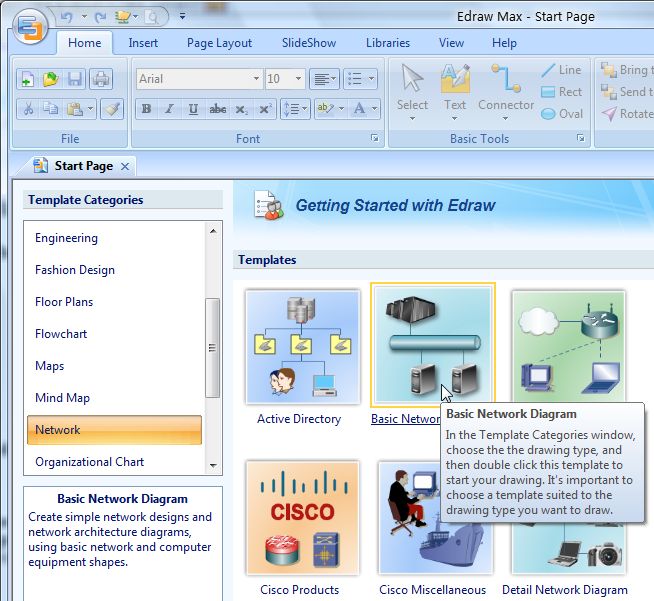Click the font color A button
This screenshot has height=601, width=654.
359,109
